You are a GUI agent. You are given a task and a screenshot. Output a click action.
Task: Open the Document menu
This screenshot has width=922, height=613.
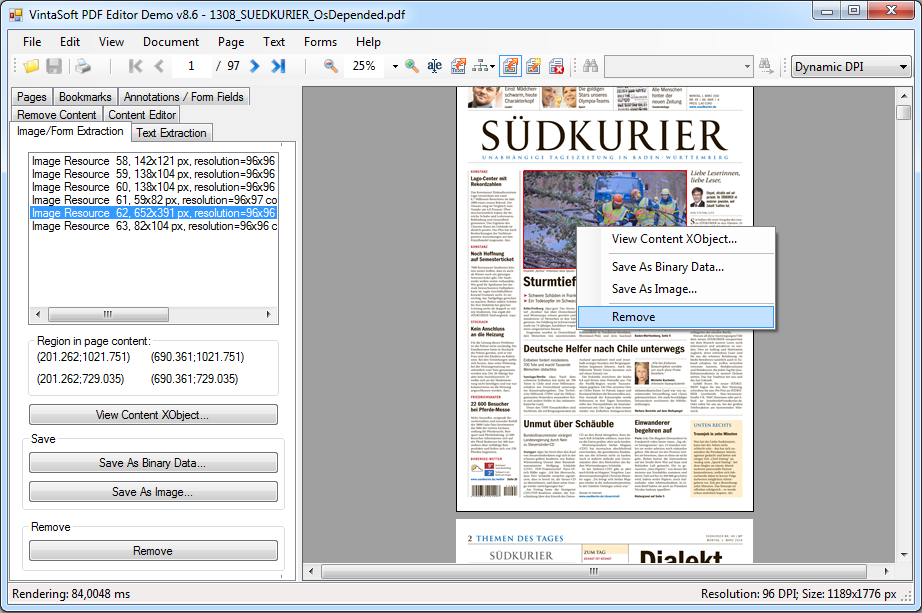[x=171, y=42]
